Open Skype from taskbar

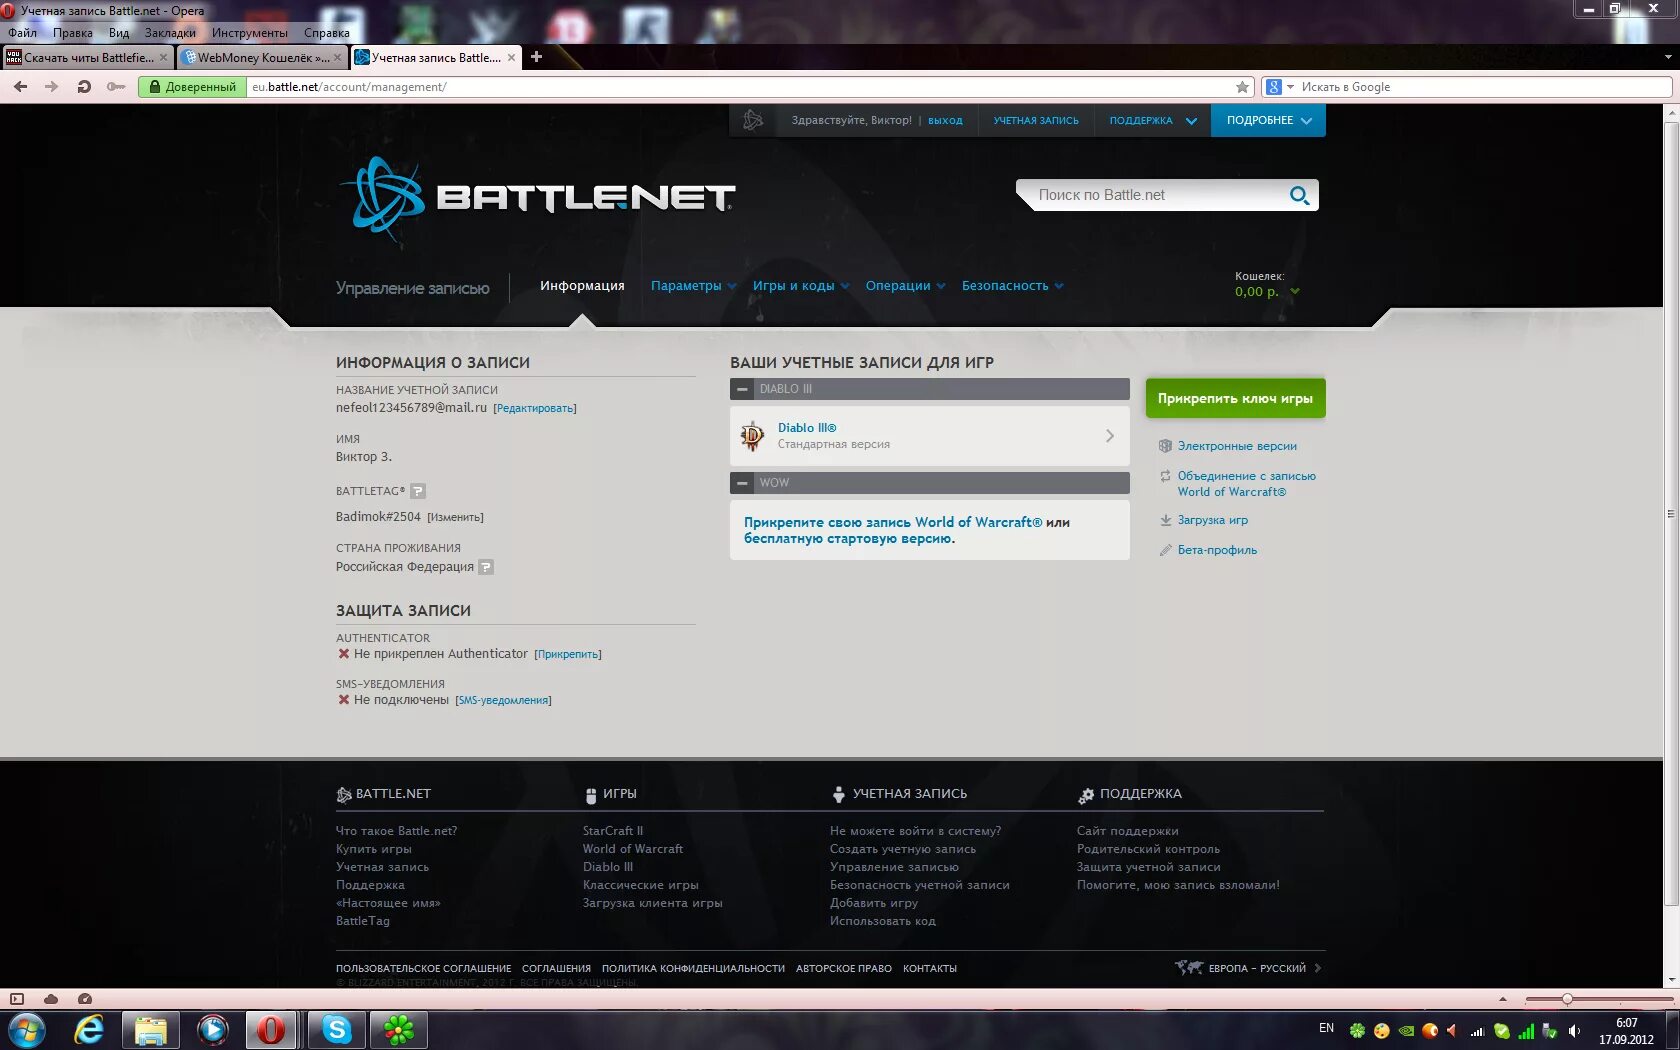337,1029
